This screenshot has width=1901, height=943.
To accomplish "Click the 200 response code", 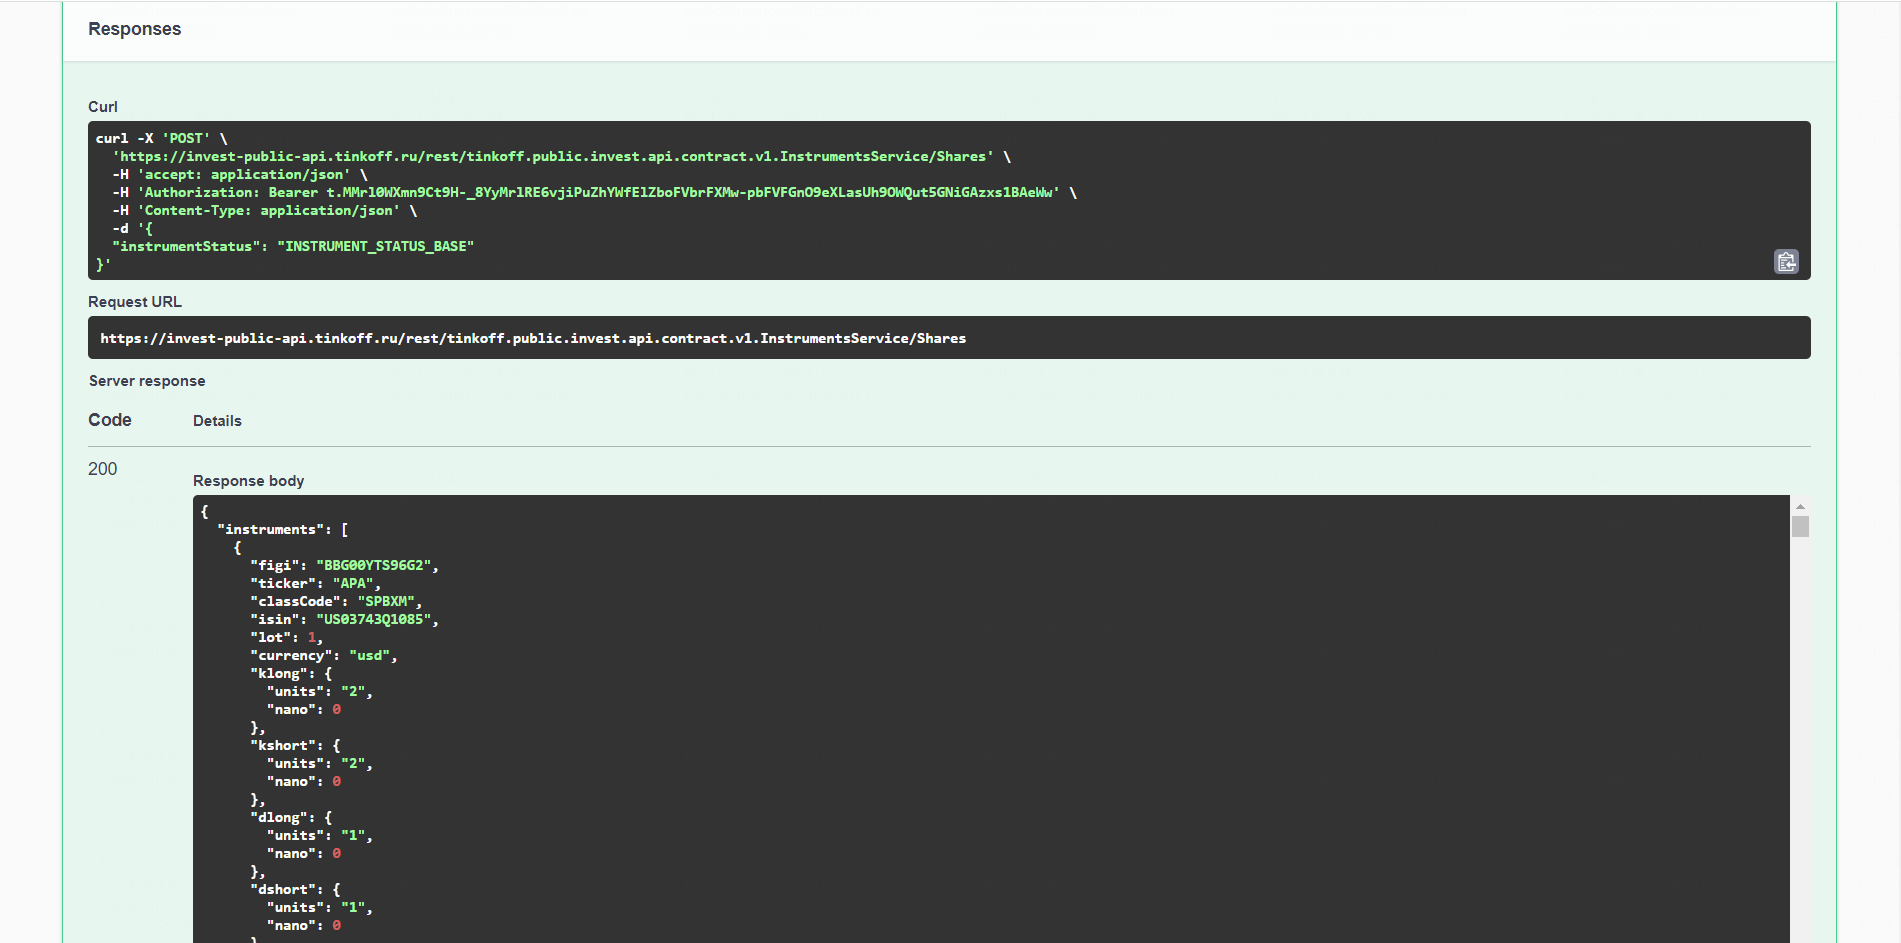I will 102,469.
